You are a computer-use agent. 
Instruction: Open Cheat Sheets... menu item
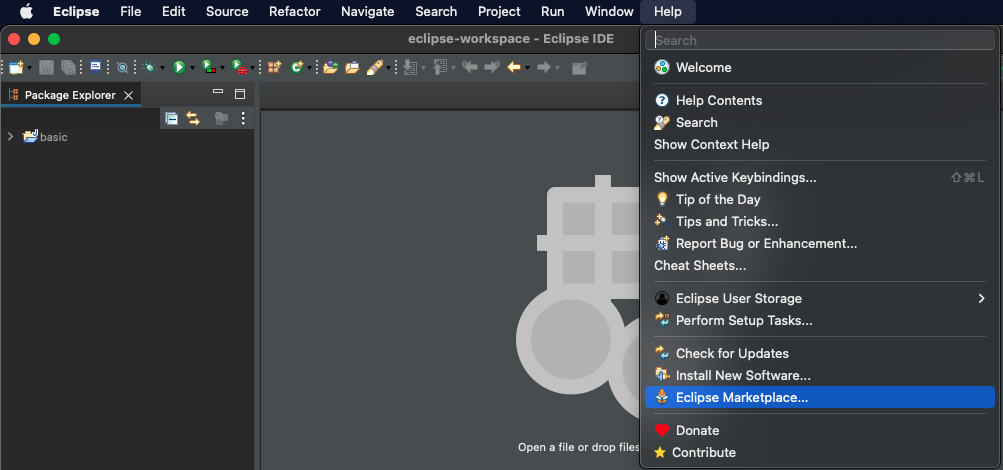coord(820,265)
